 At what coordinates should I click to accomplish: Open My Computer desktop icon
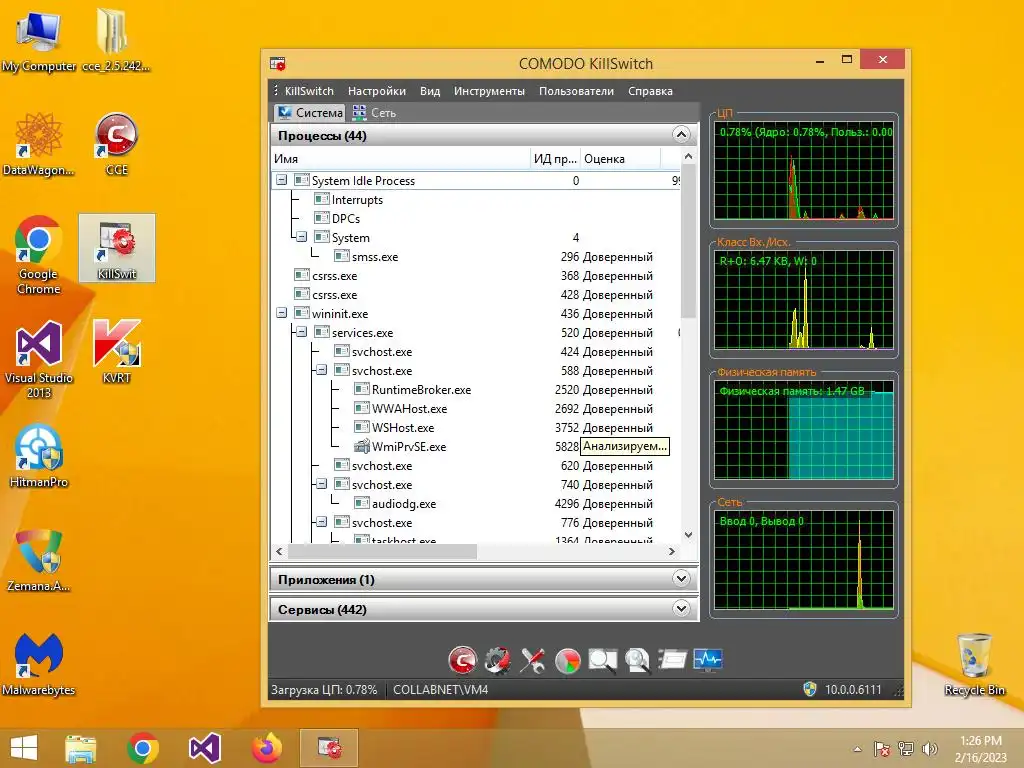click(39, 40)
